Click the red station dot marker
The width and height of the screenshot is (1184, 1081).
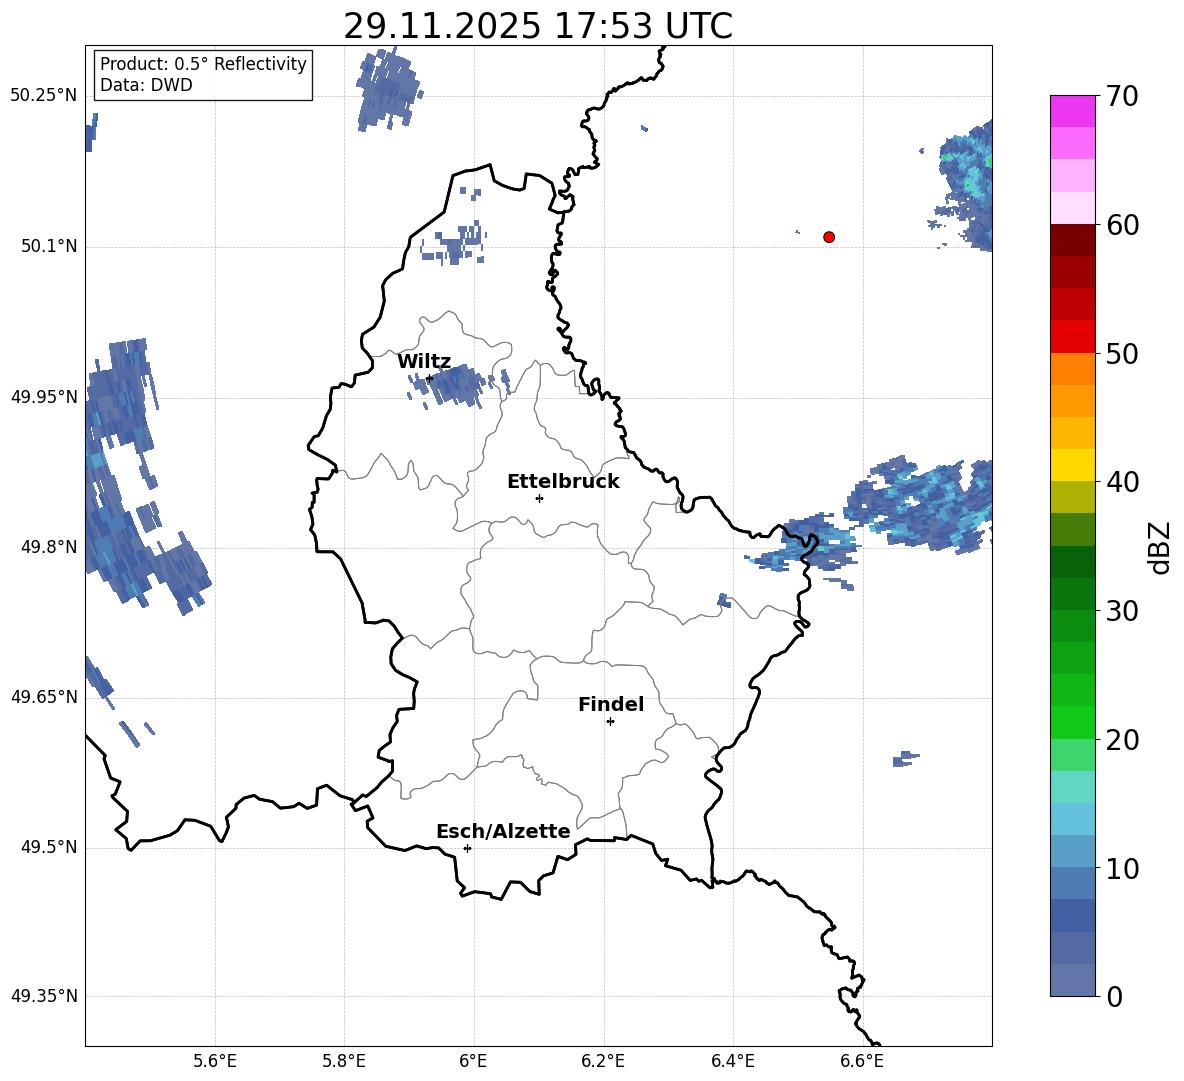pos(829,237)
